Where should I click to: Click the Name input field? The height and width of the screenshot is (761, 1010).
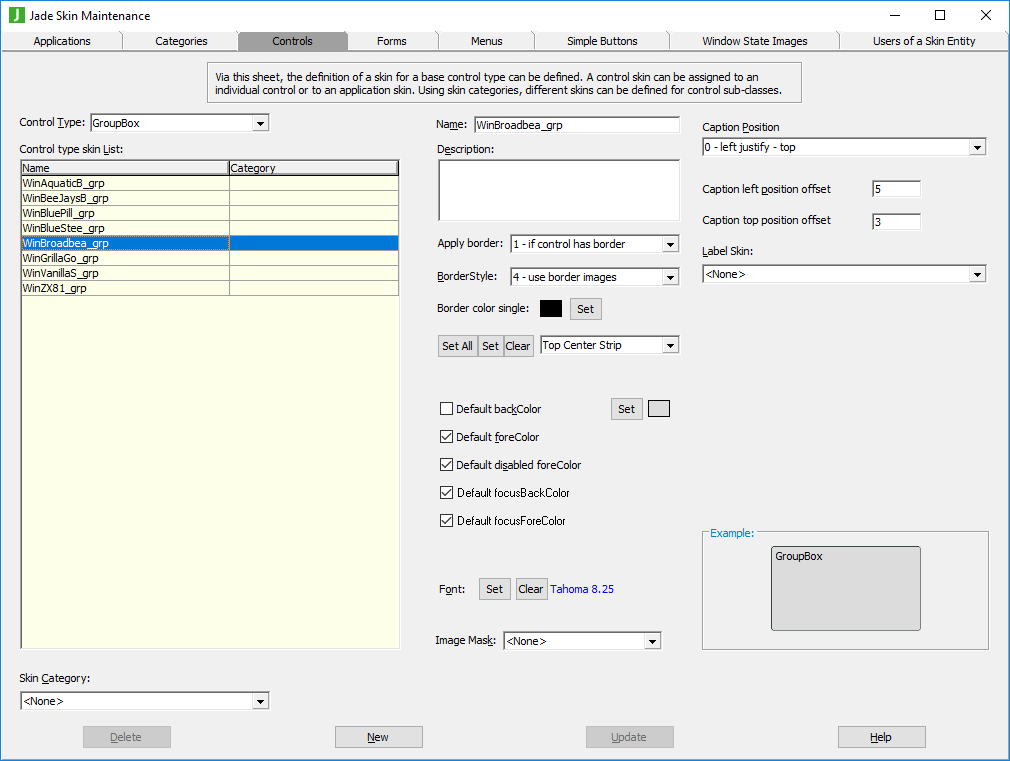click(x=576, y=125)
